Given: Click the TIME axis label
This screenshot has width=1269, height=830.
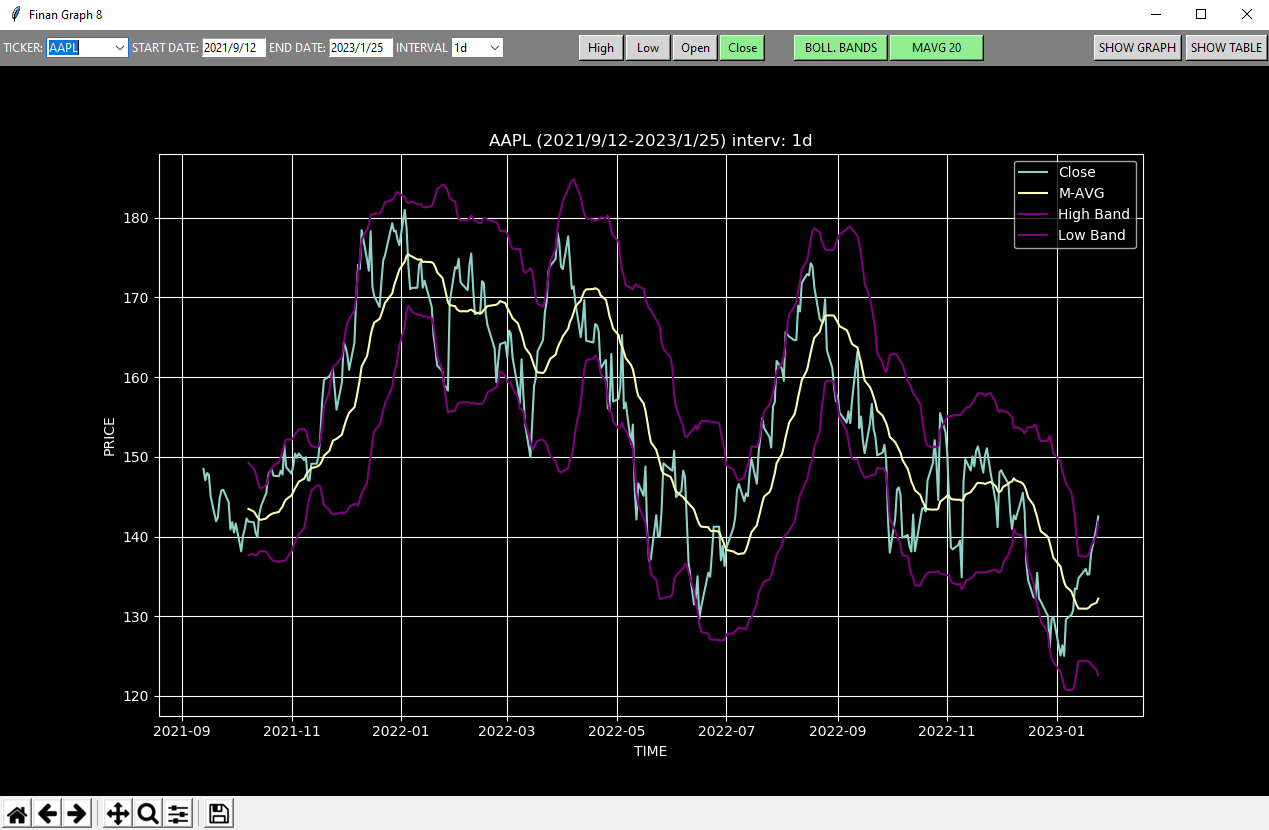Looking at the screenshot, I should [650, 751].
